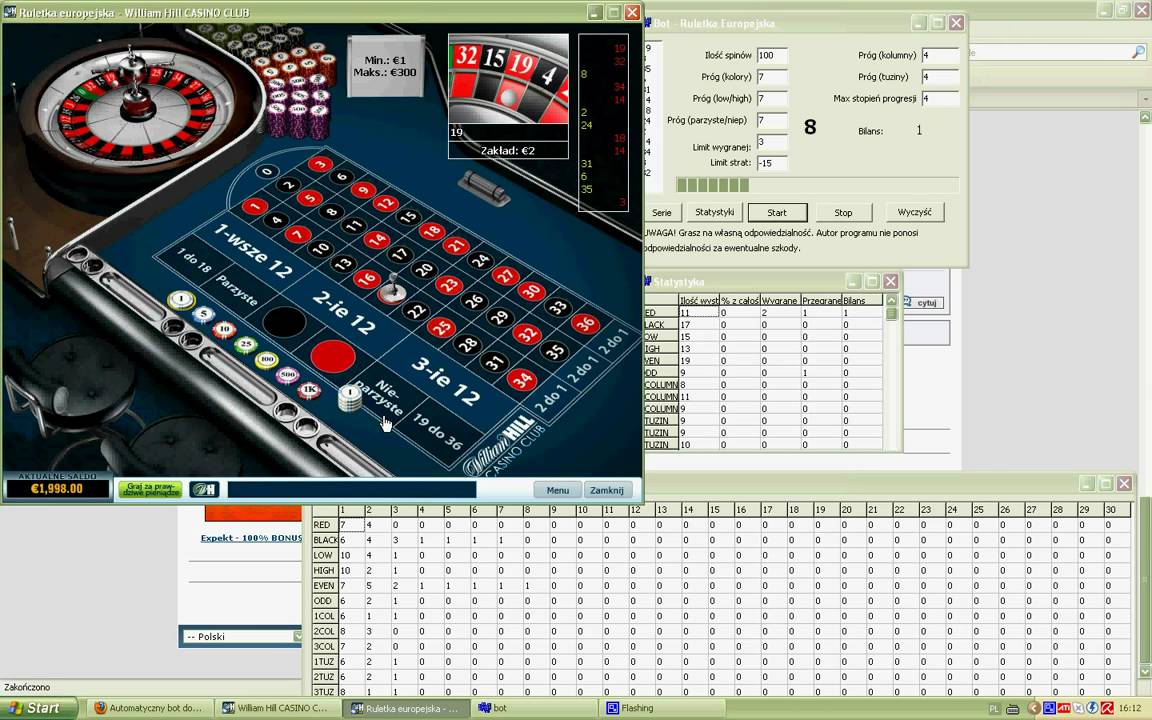Click the PL language indicator in tray
The height and width of the screenshot is (720, 1152).
[x=994, y=709]
